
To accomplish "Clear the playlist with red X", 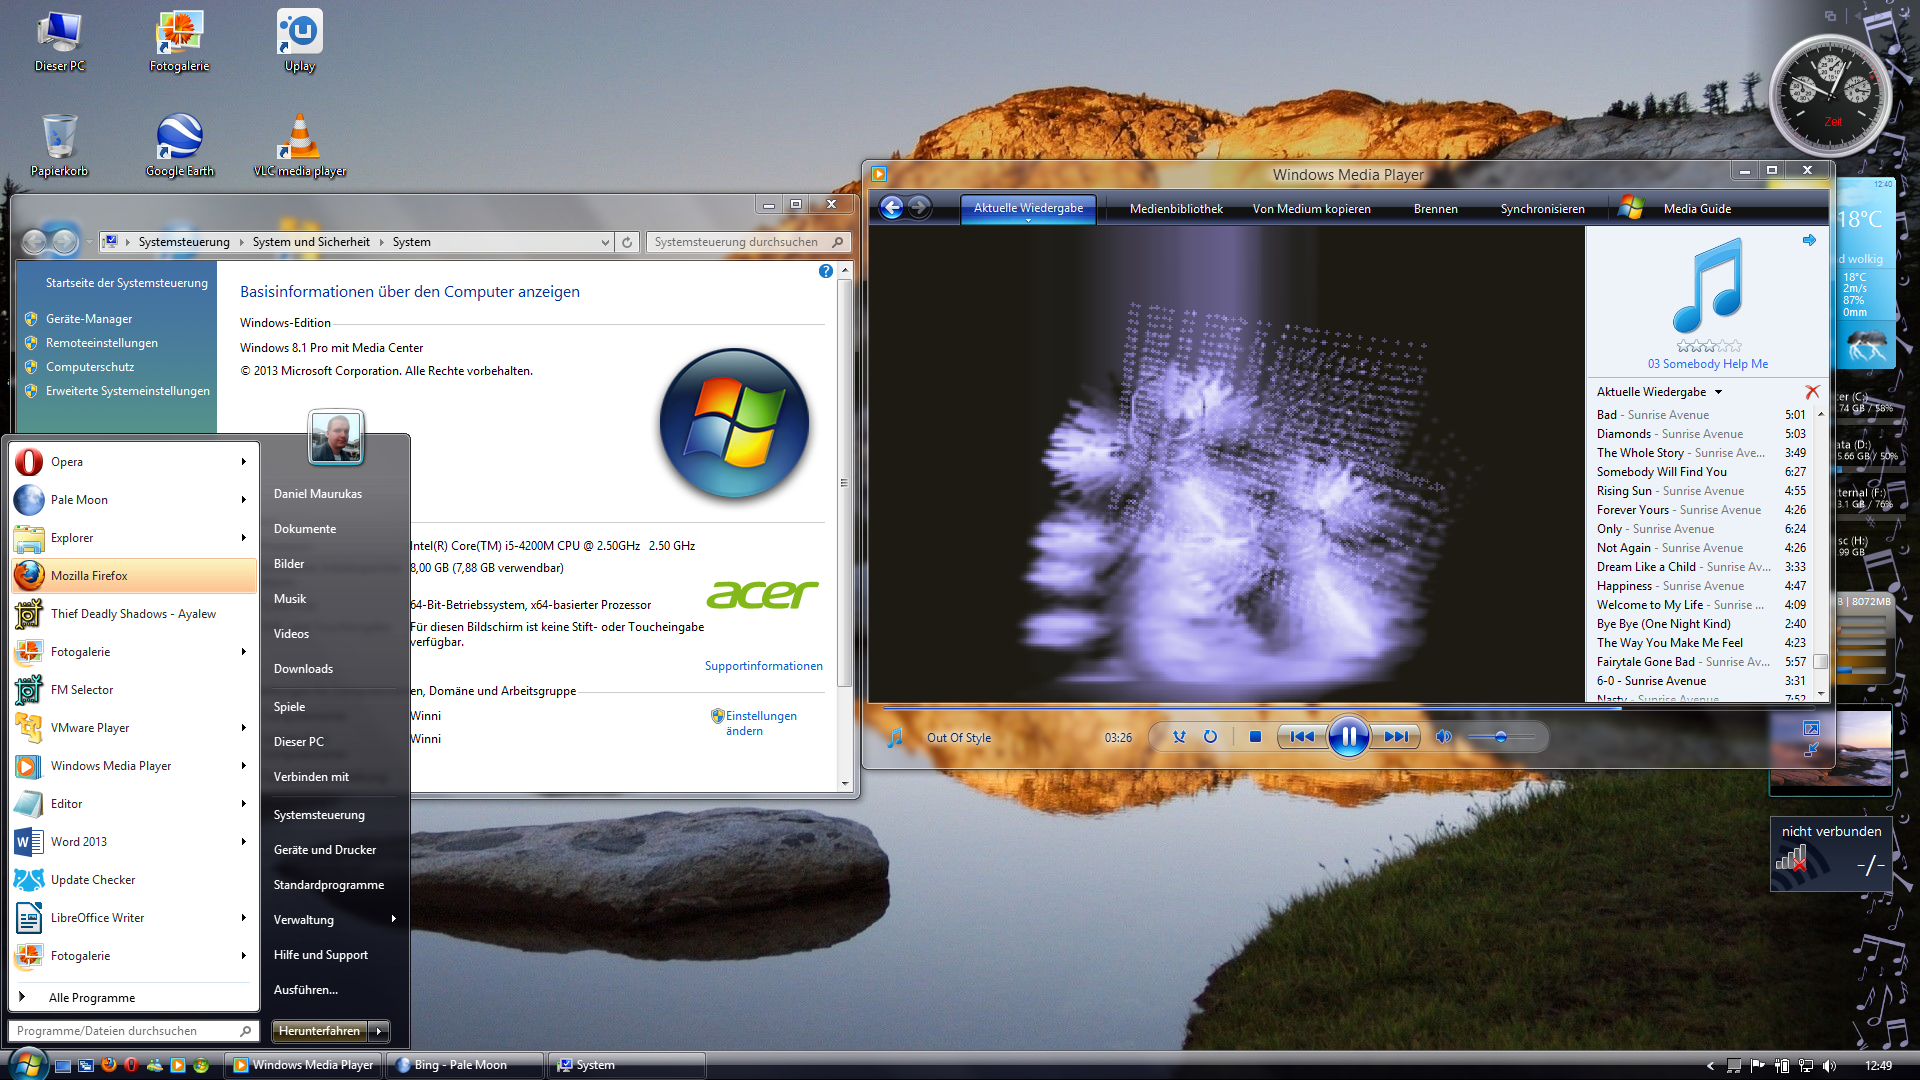I will [1812, 392].
